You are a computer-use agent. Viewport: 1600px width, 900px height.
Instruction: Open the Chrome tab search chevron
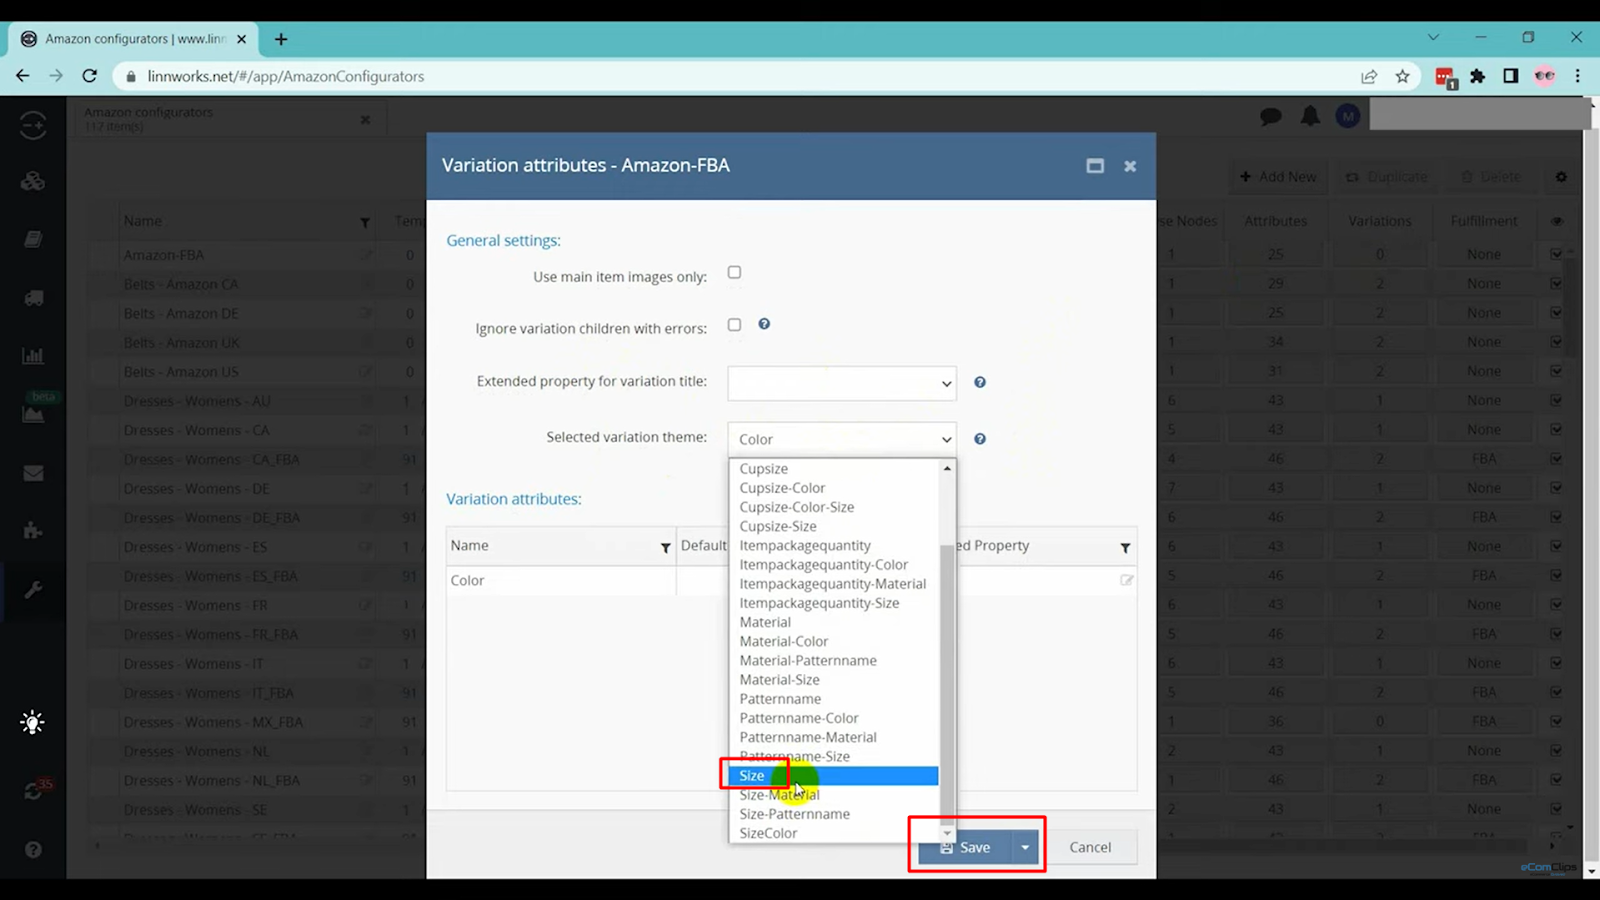point(1433,38)
